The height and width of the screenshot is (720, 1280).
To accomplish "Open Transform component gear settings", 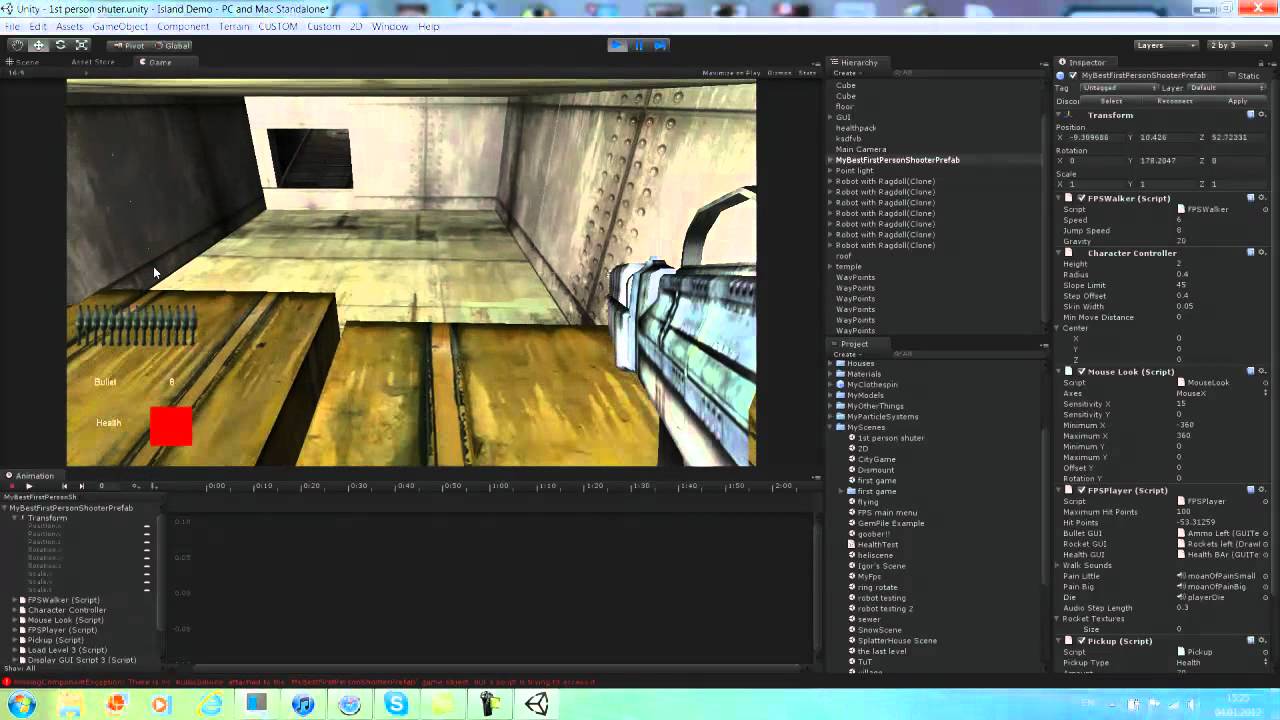I will [1264, 115].
